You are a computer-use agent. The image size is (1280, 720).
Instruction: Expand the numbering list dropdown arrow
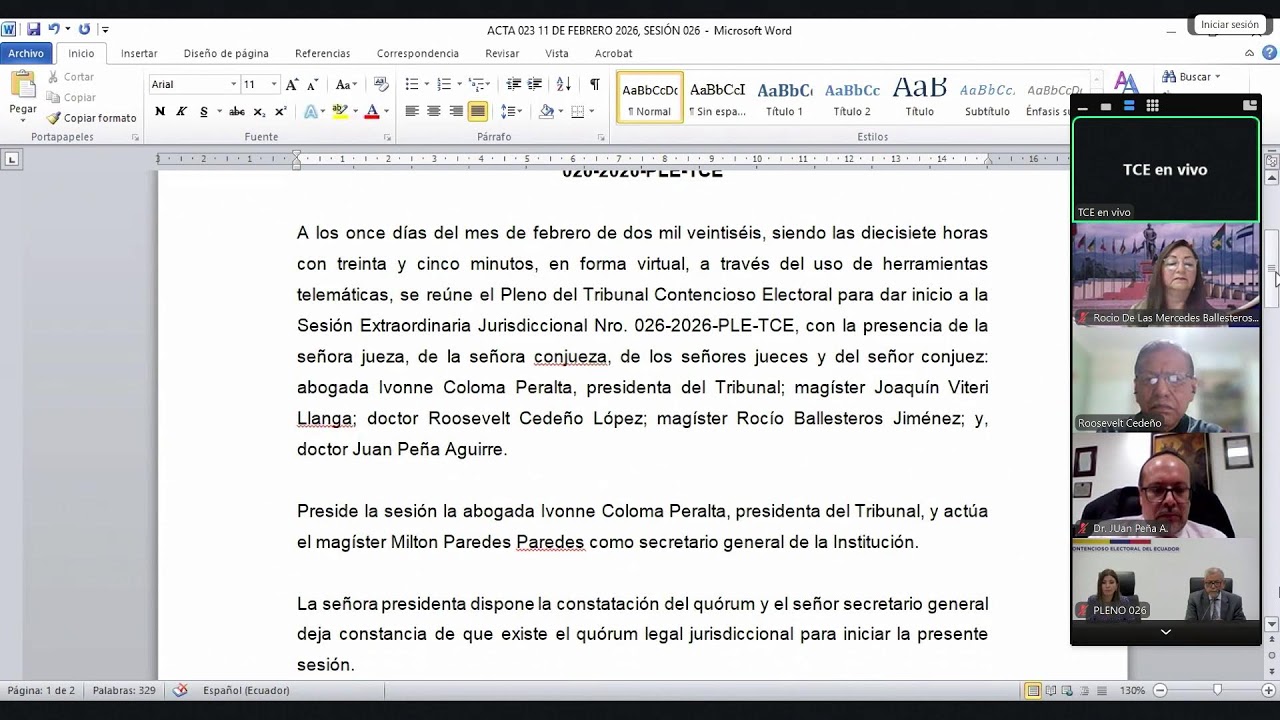(459, 85)
